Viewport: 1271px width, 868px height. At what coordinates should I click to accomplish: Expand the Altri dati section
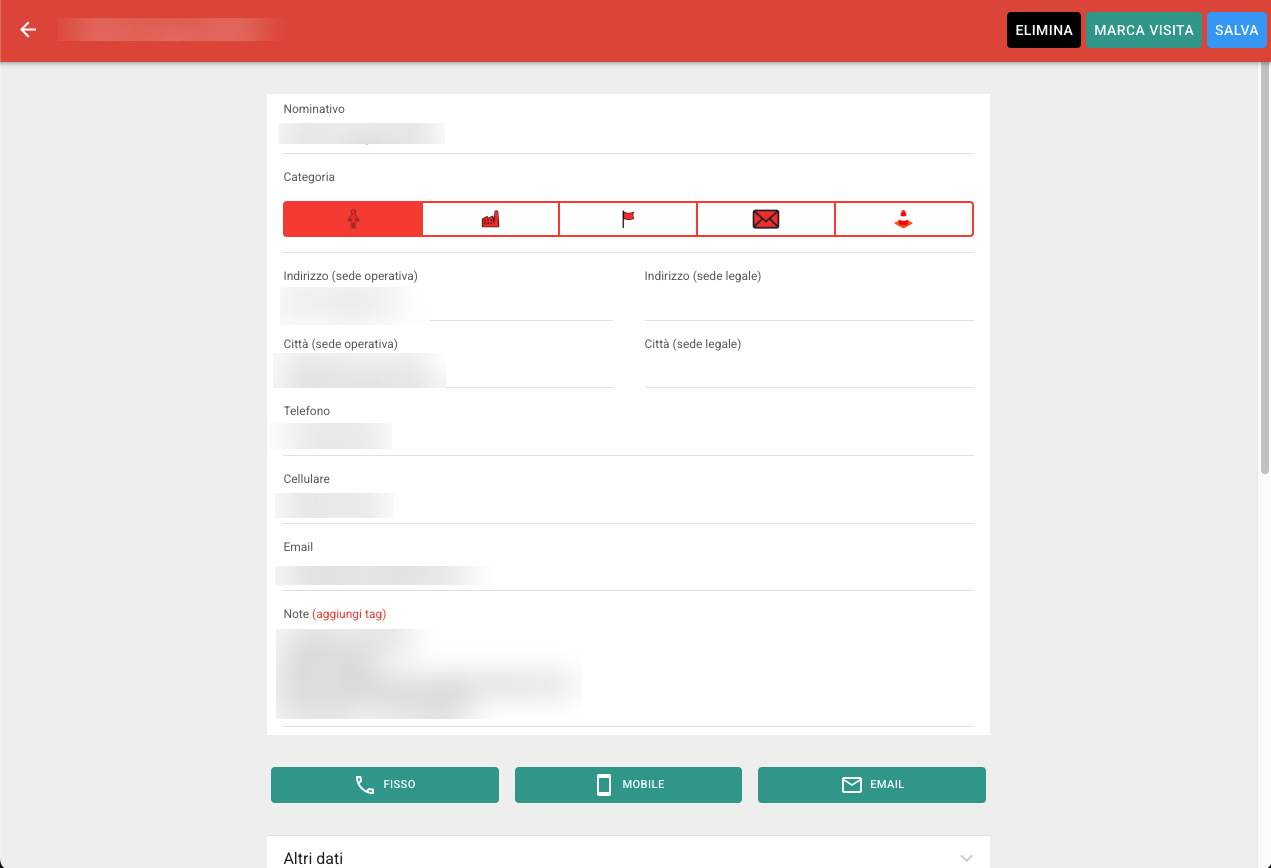[x=628, y=857]
